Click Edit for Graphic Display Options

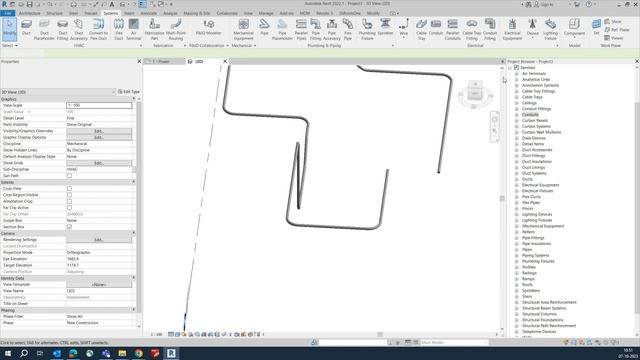(99, 138)
